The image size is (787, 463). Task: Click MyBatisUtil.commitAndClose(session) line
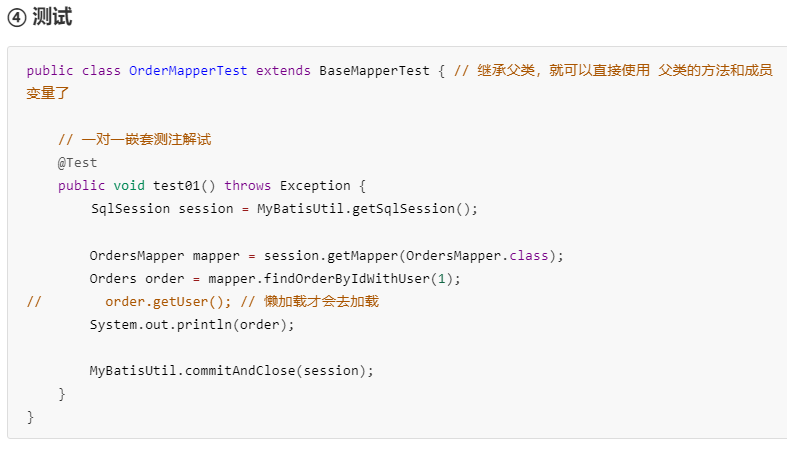pyautogui.click(x=231, y=371)
